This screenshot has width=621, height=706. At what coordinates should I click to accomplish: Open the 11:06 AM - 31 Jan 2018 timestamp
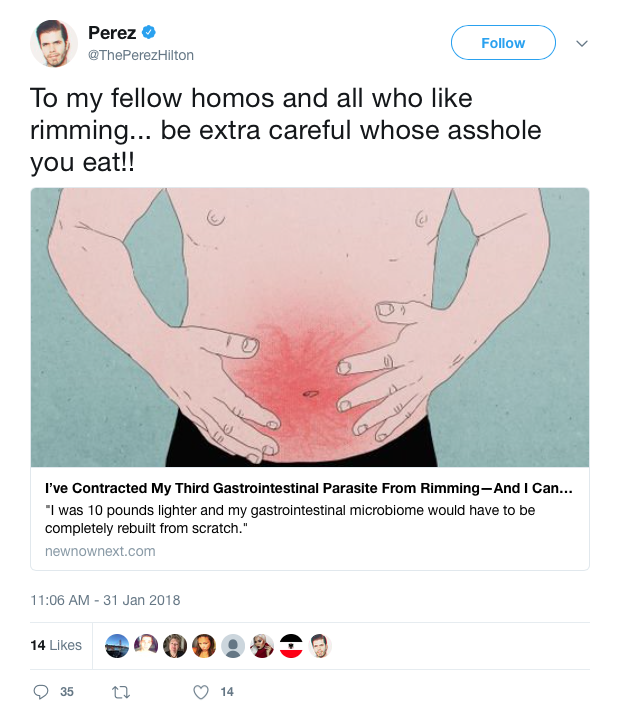point(105,600)
